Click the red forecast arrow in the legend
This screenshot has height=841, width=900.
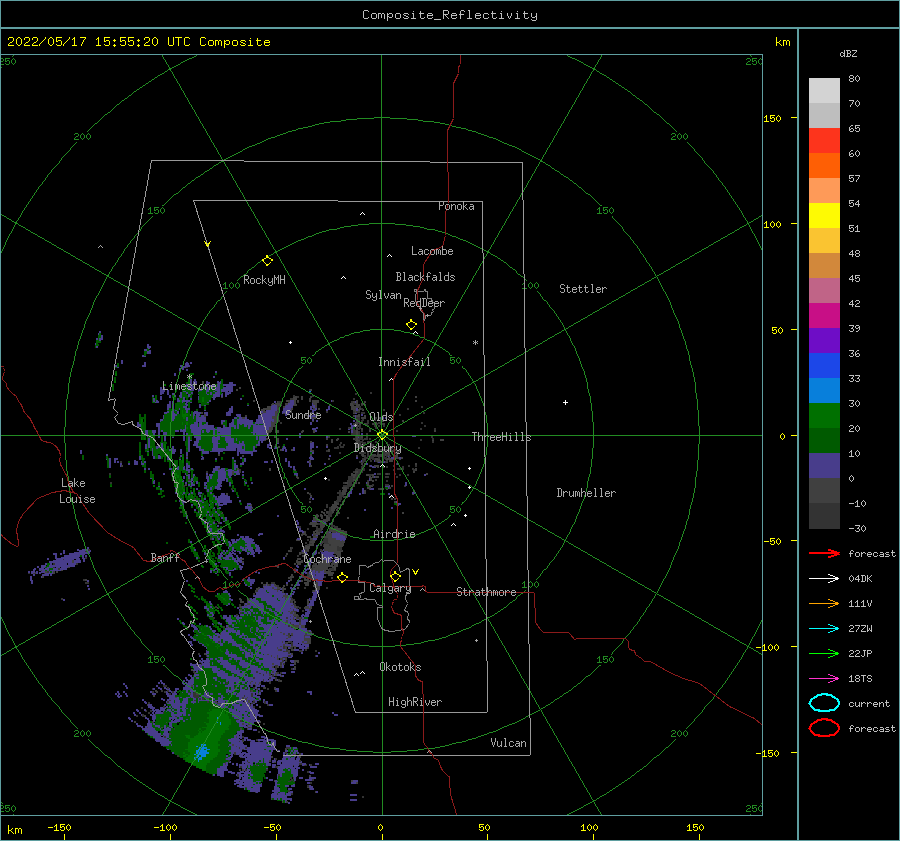(824, 553)
